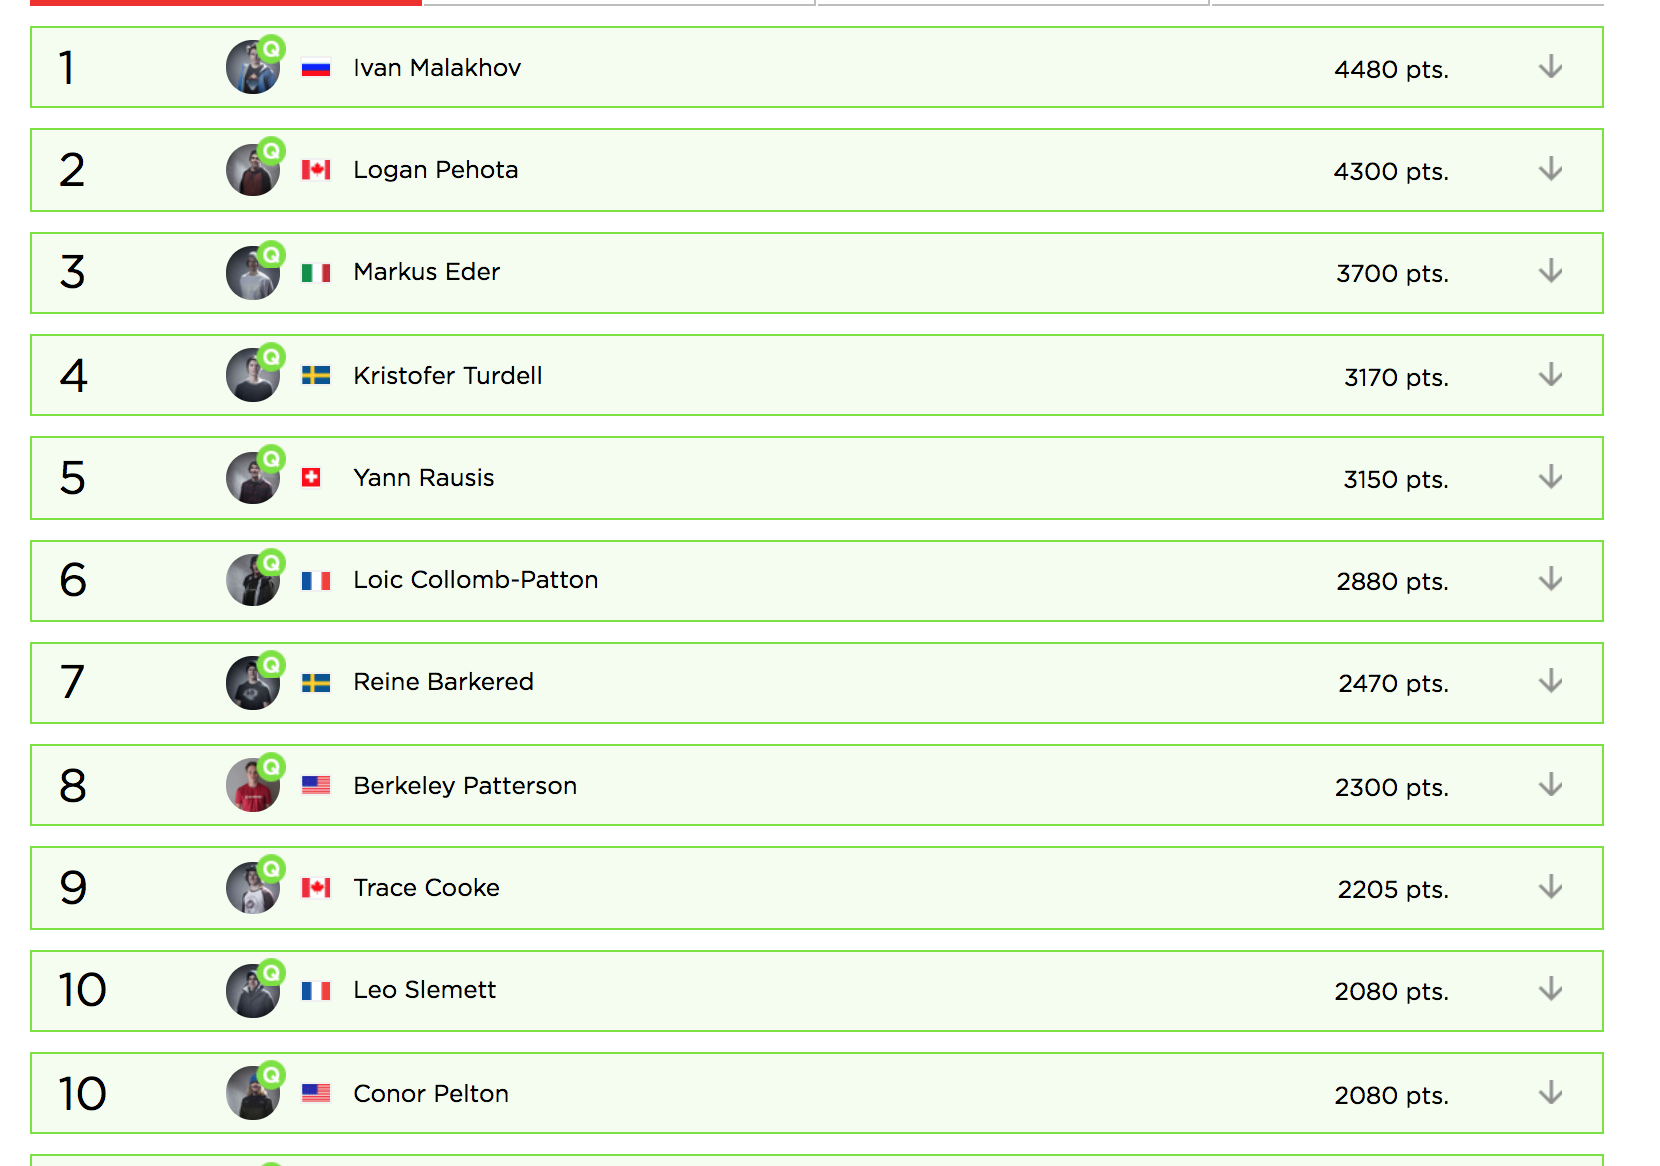This screenshot has height=1166, width=1660.
Task: Expand Conor Pelton's details arrow
Action: (x=1550, y=1093)
